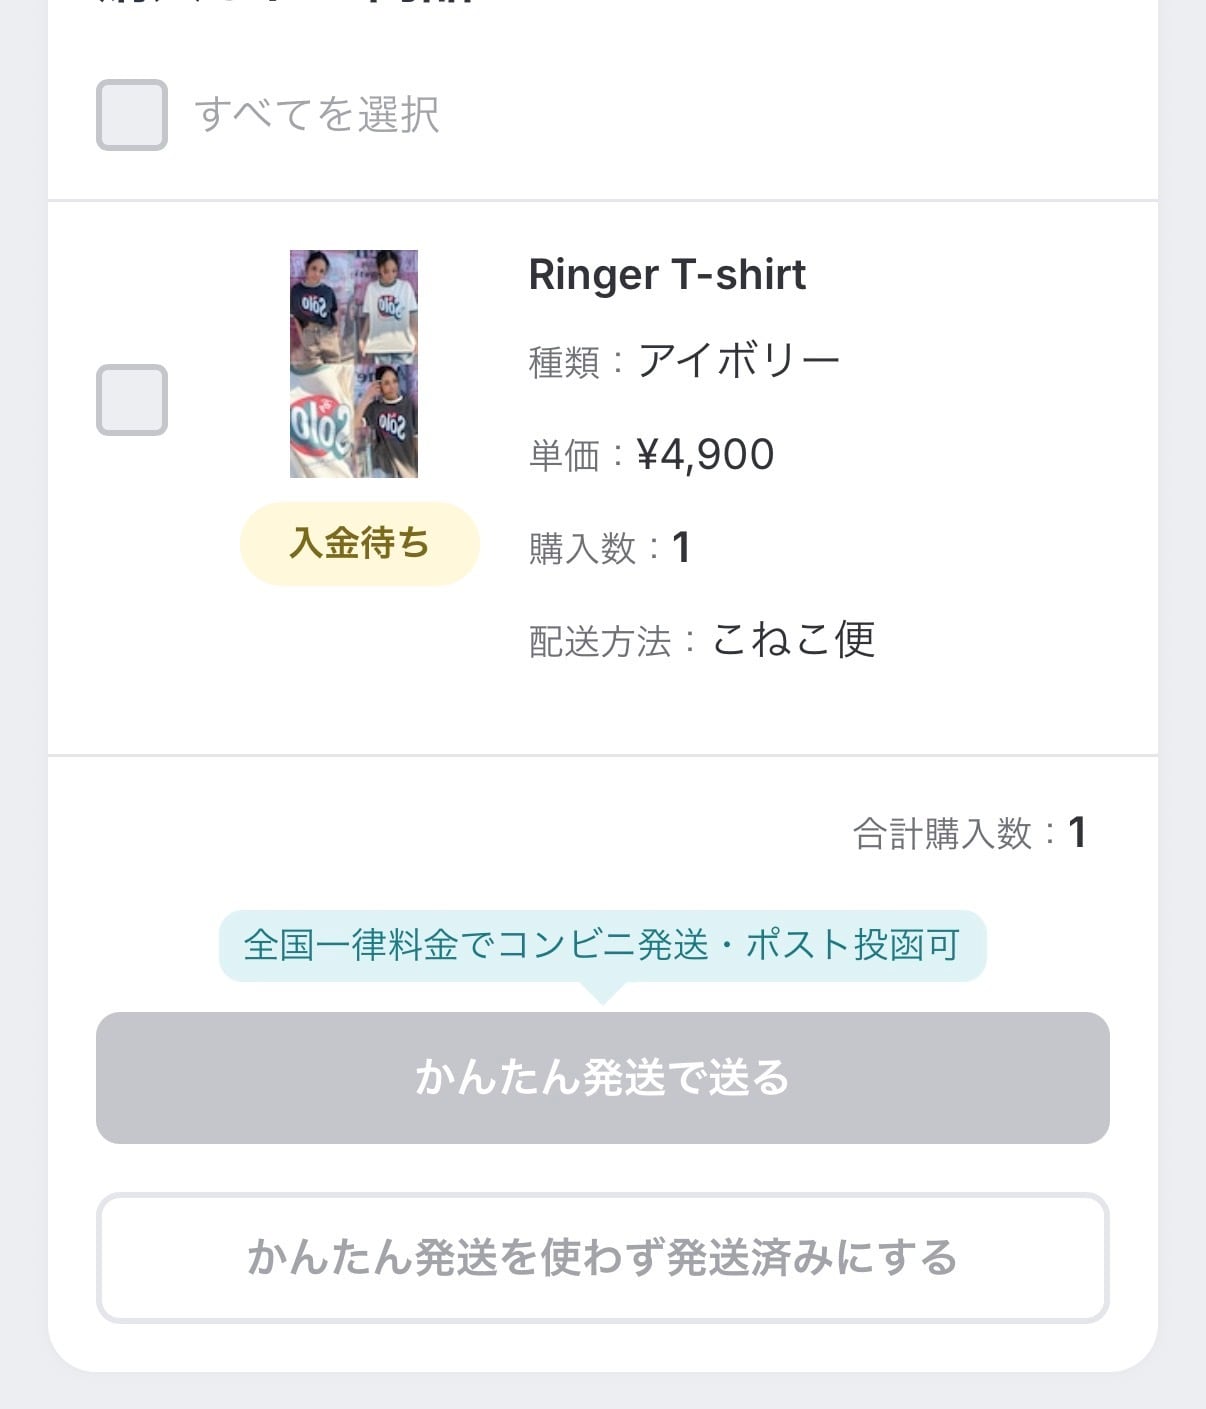The image size is (1206, 1409).
Task: Click the 配送方法 label
Action: (599, 642)
